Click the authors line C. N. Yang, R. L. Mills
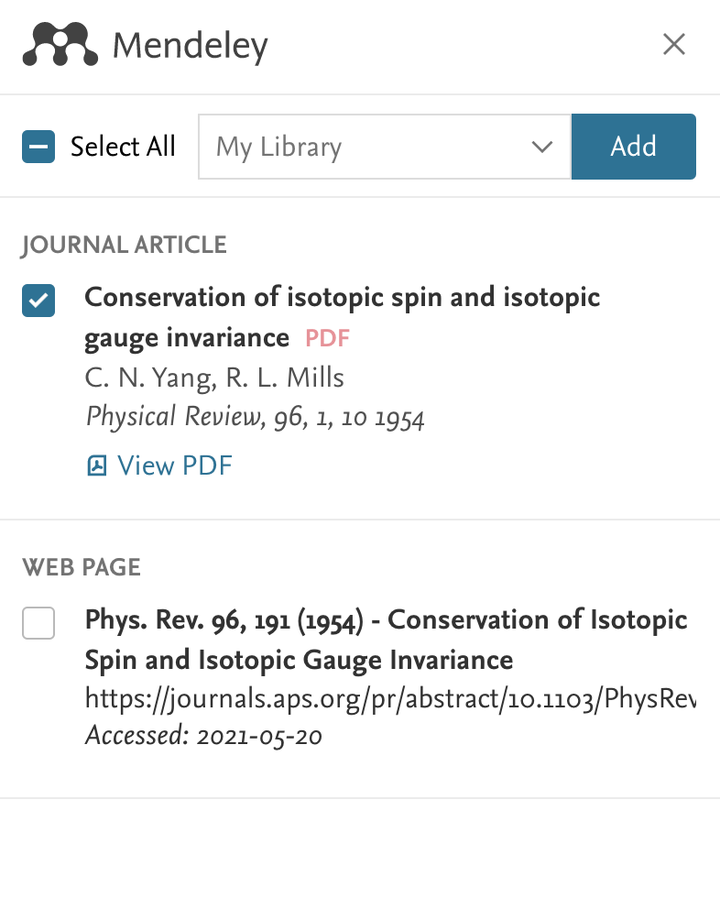This screenshot has width=720, height=909. 214,378
